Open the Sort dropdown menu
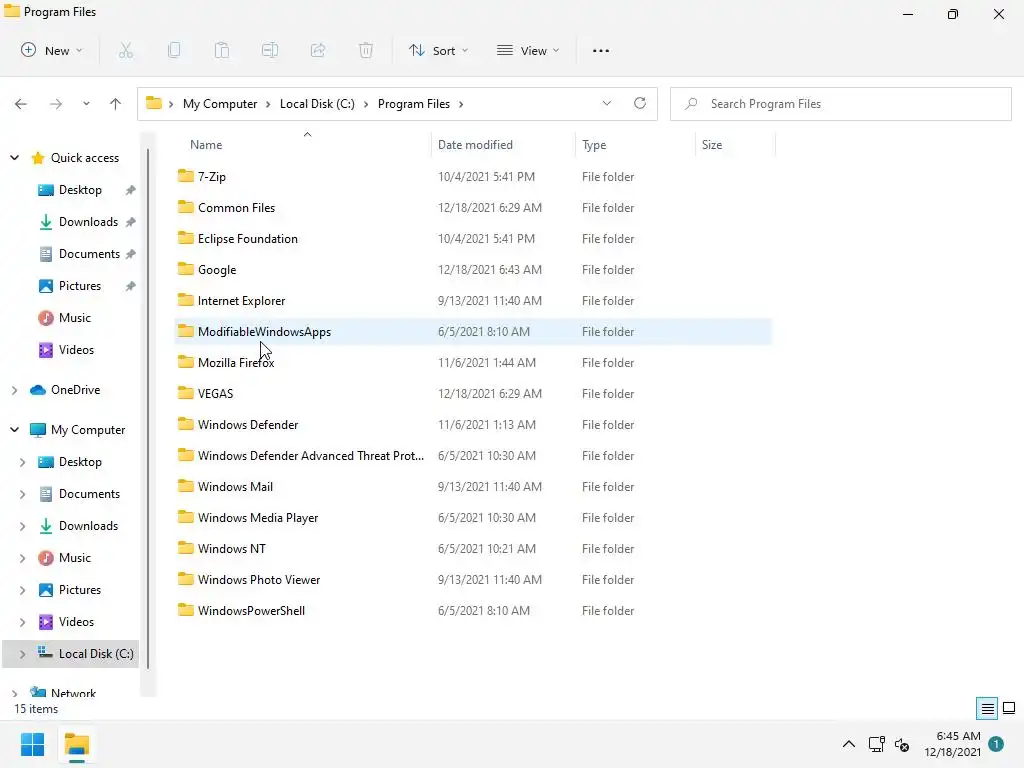The width and height of the screenshot is (1024, 768). coord(438,50)
